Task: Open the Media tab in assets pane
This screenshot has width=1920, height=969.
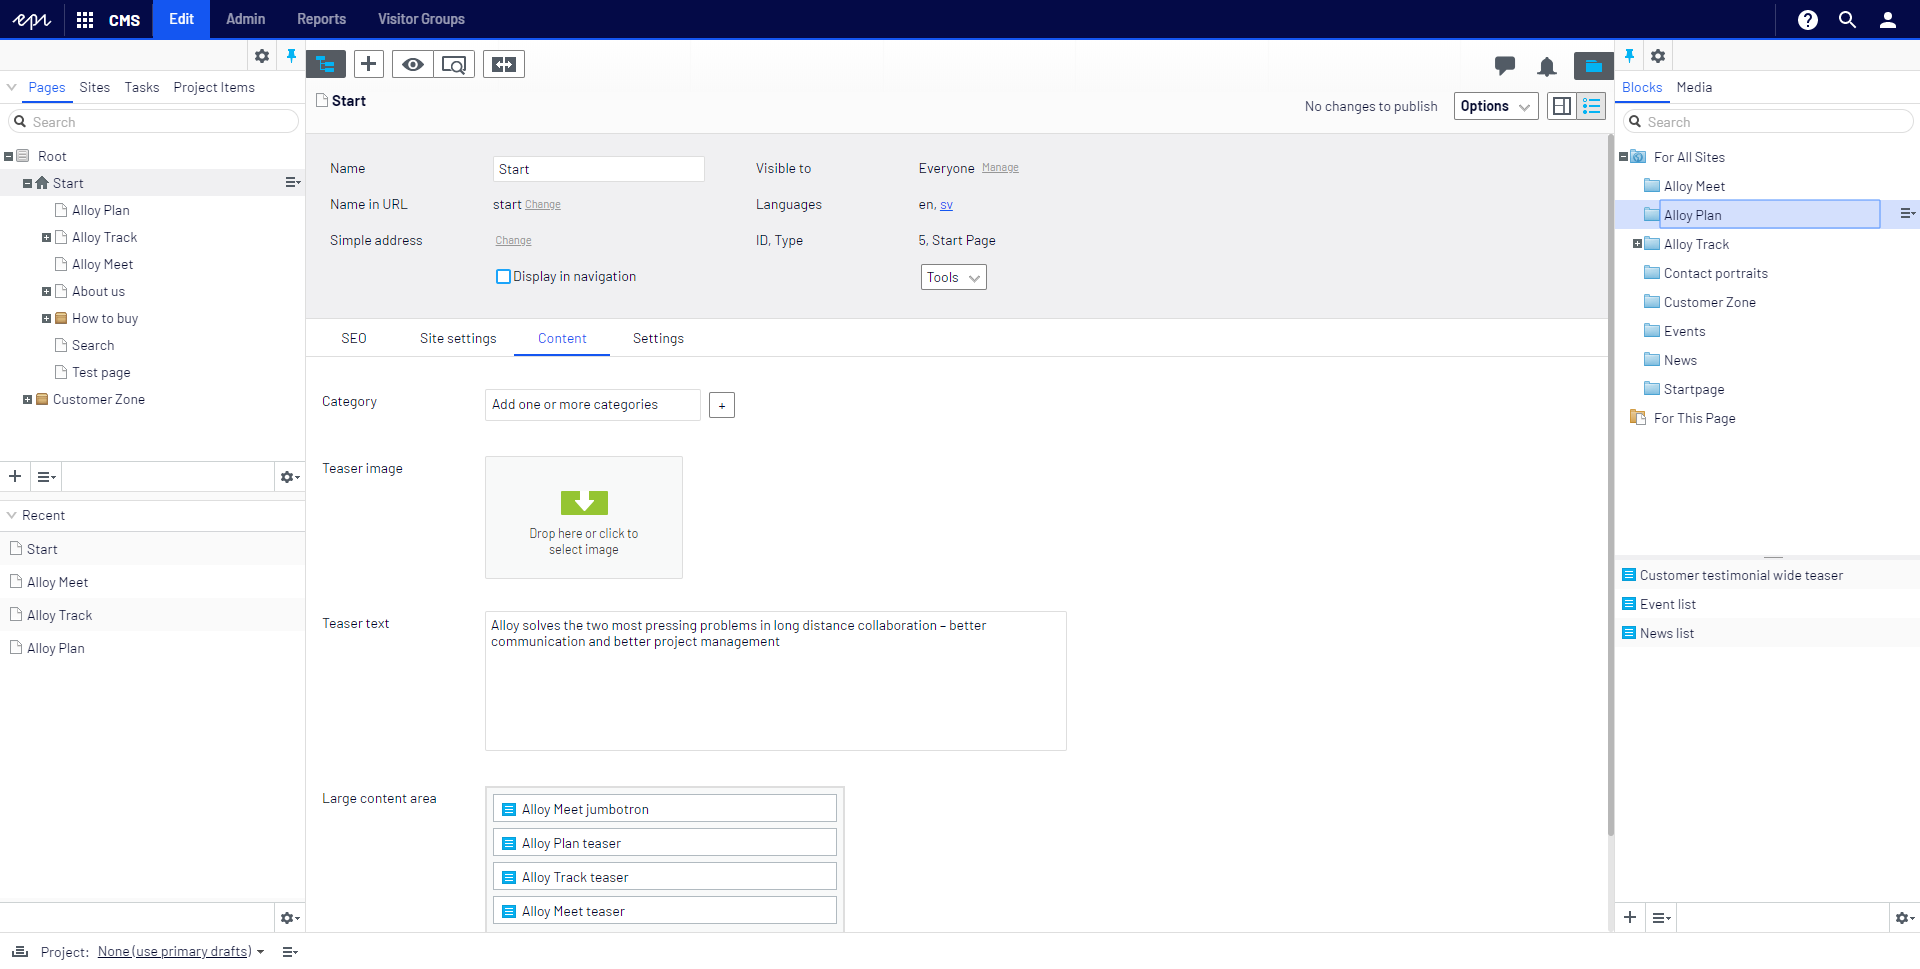Action: [x=1694, y=88]
